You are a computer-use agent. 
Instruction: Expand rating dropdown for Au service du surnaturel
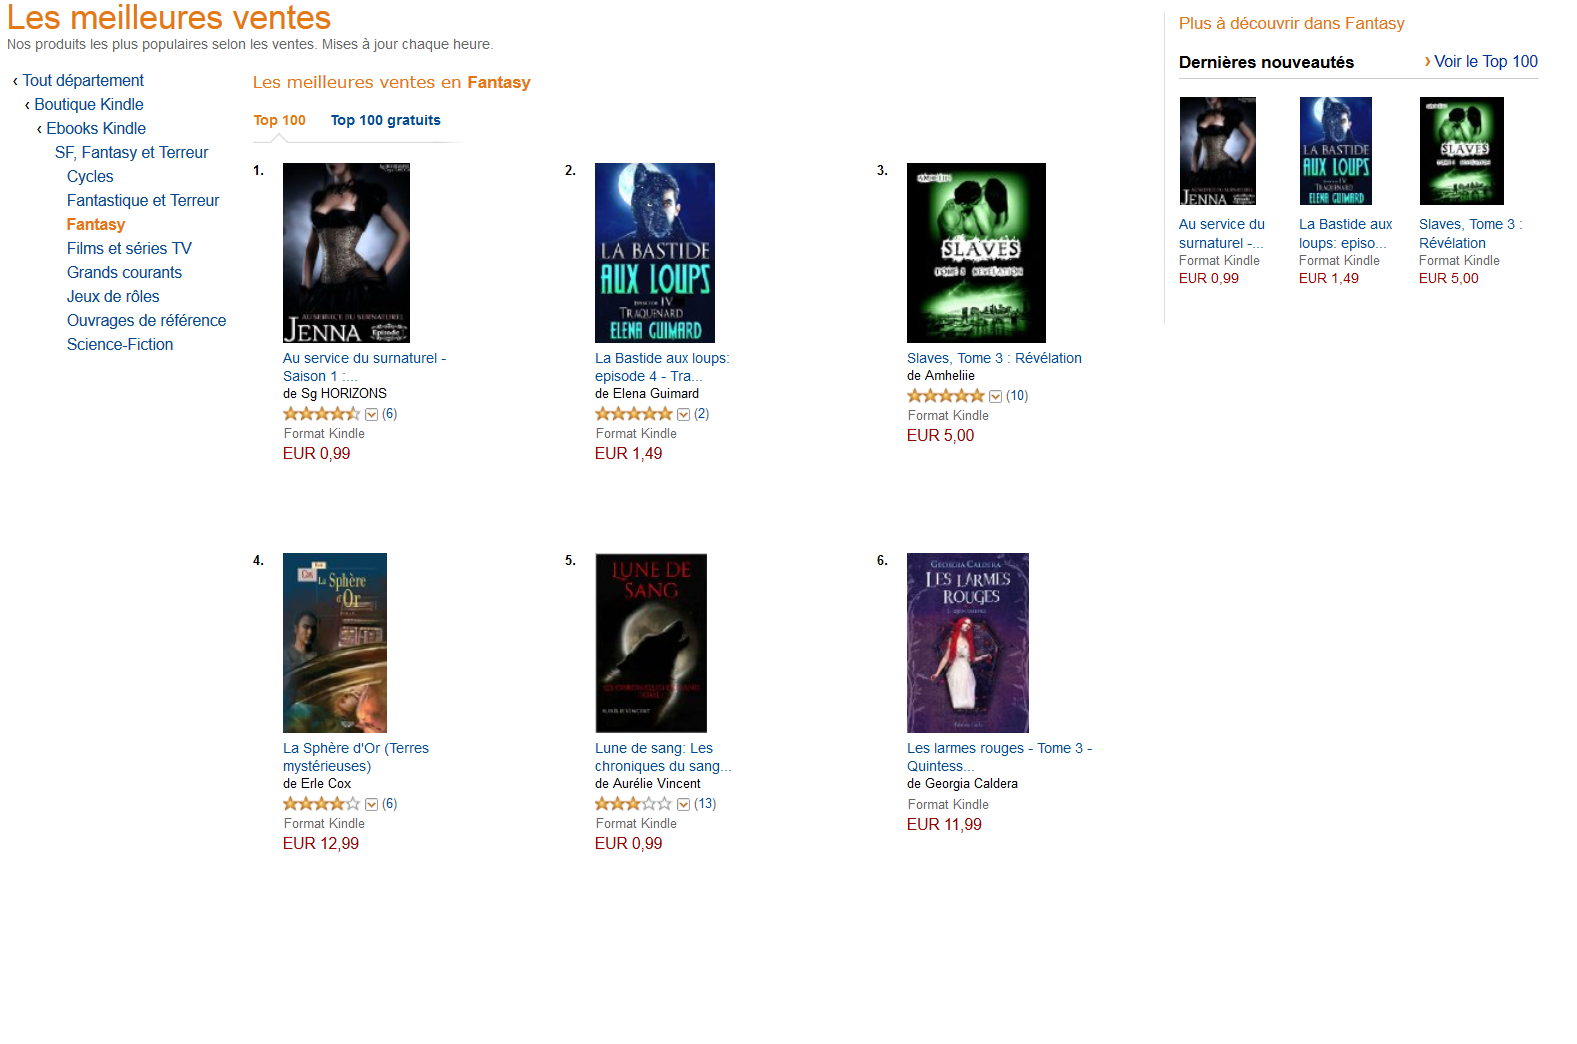(x=371, y=414)
